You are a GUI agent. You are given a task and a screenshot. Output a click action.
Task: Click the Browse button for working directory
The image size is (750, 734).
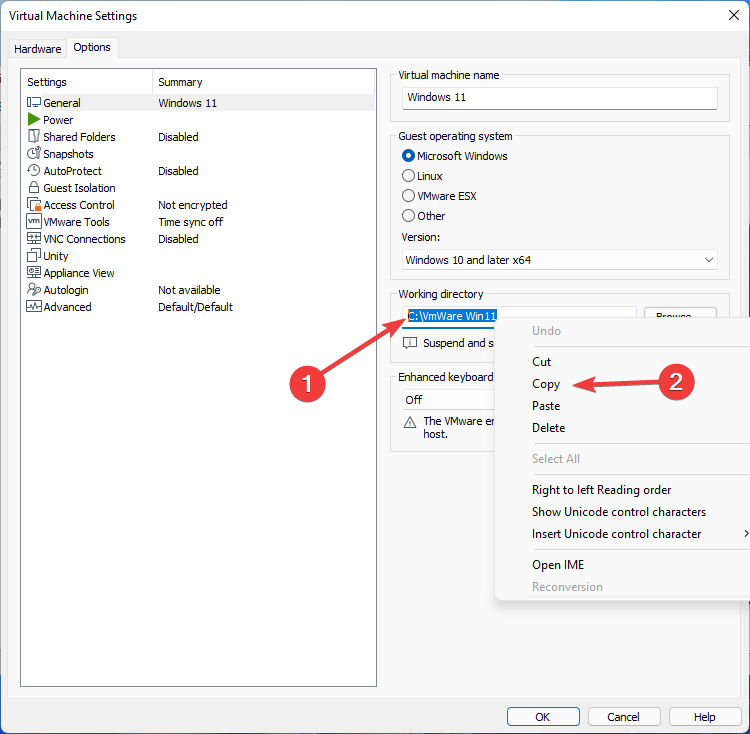(680, 312)
